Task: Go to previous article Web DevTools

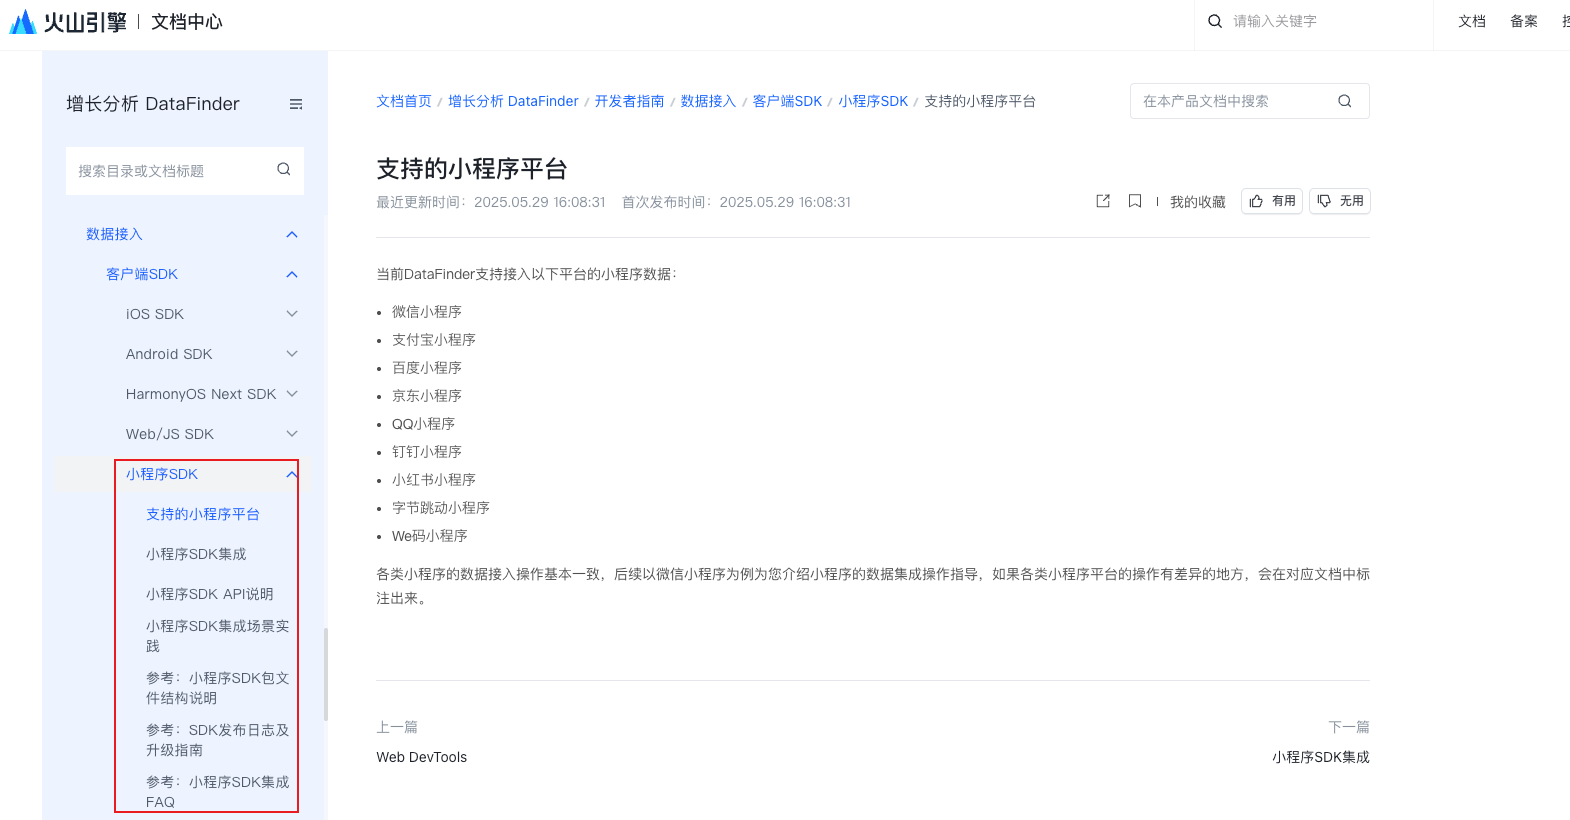Action: click(x=421, y=757)
